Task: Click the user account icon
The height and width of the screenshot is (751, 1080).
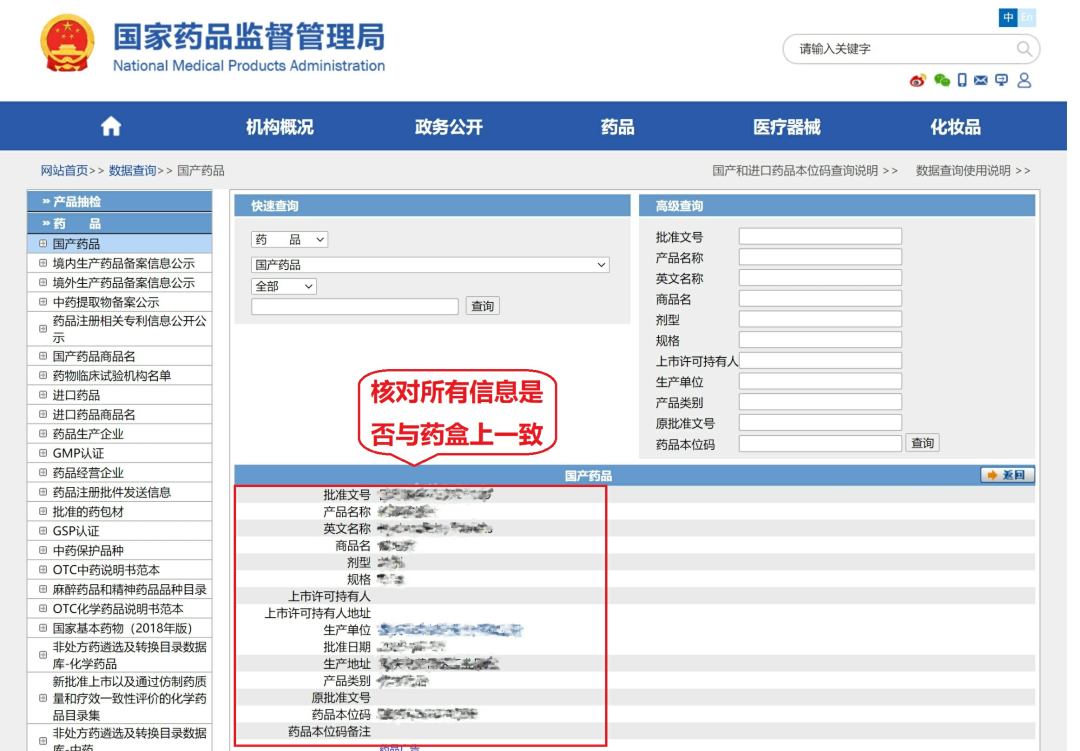Action: tap(1024, 81)
